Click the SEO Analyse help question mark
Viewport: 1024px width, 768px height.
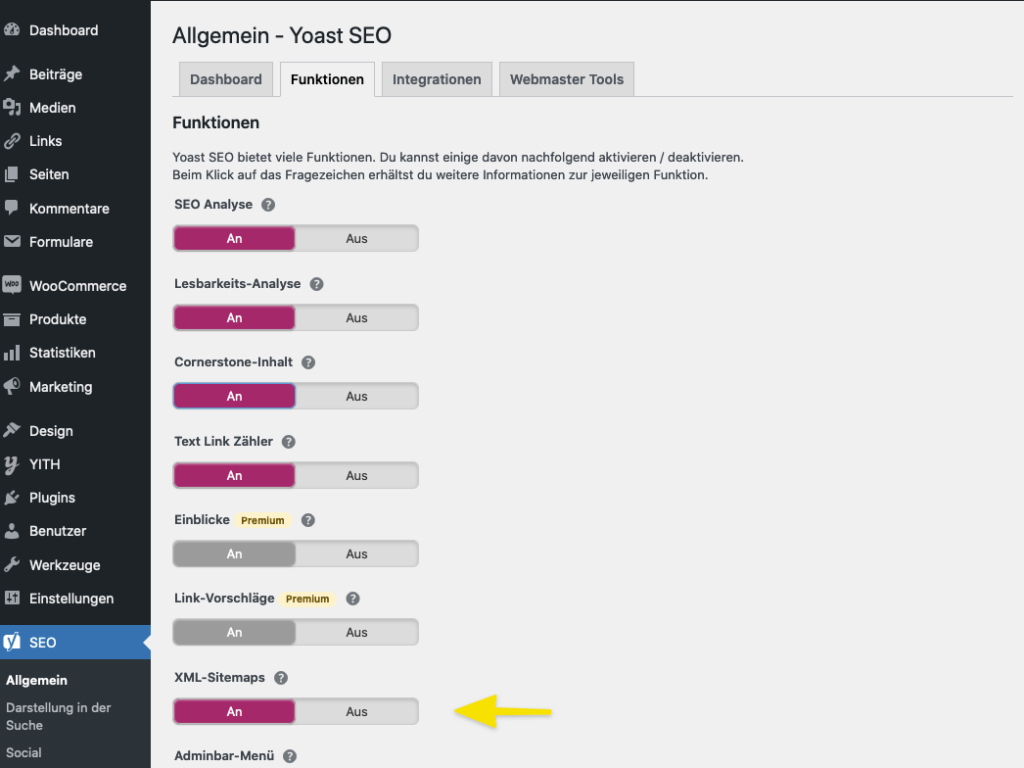coord(268,204)
